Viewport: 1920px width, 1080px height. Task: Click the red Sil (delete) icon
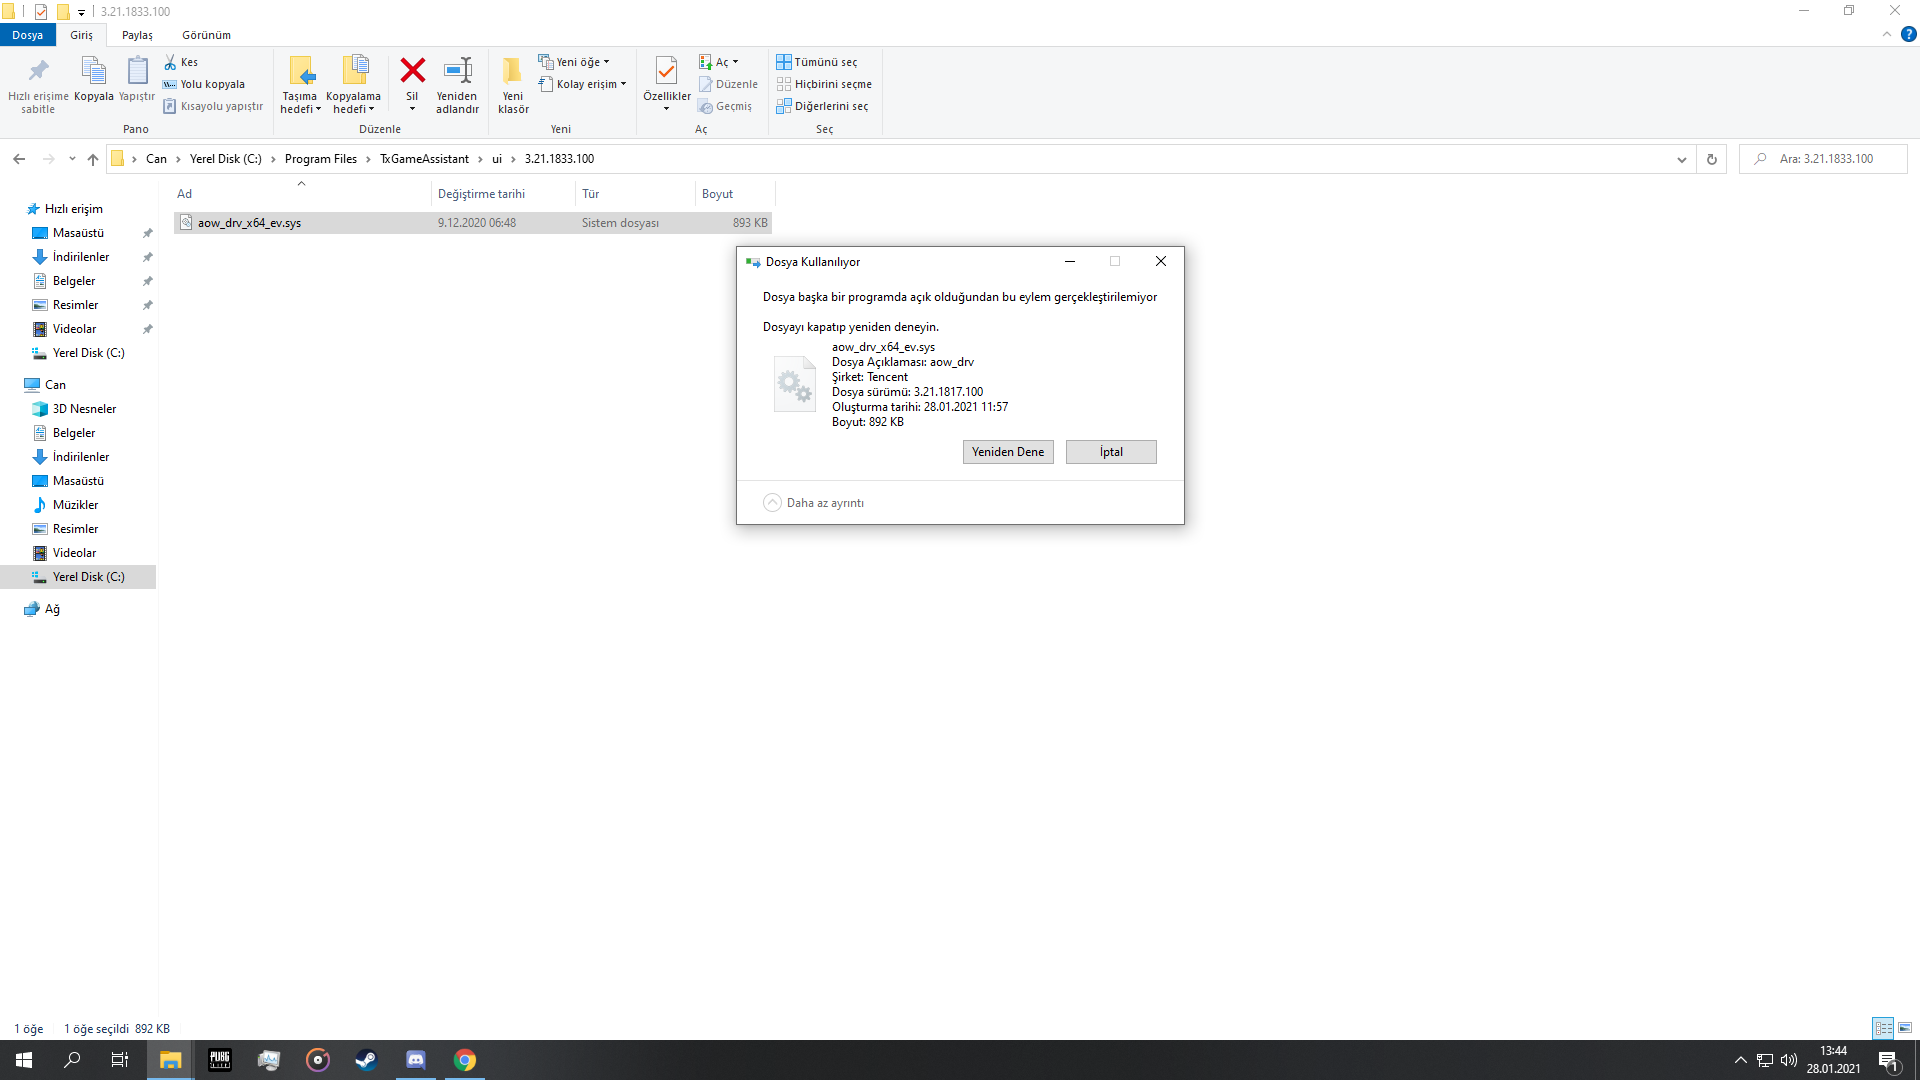click(x=412, y=71)
